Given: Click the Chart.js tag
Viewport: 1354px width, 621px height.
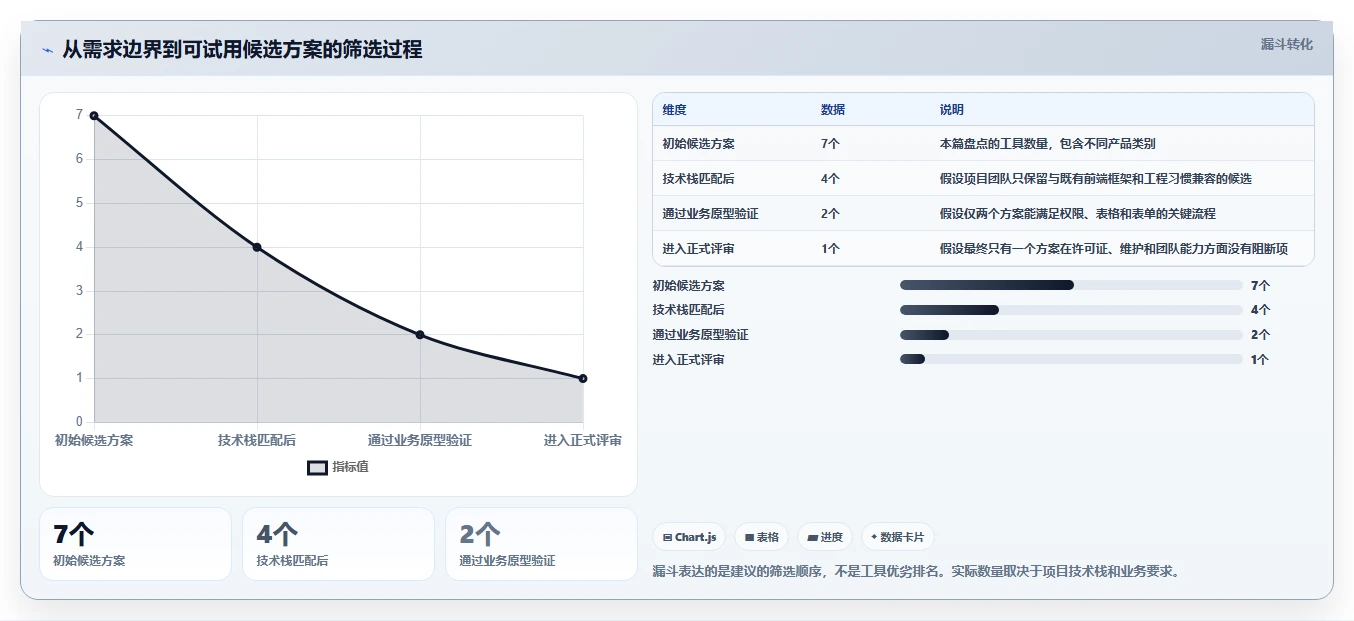Looking at the screenshot, I should click(689, 537).
